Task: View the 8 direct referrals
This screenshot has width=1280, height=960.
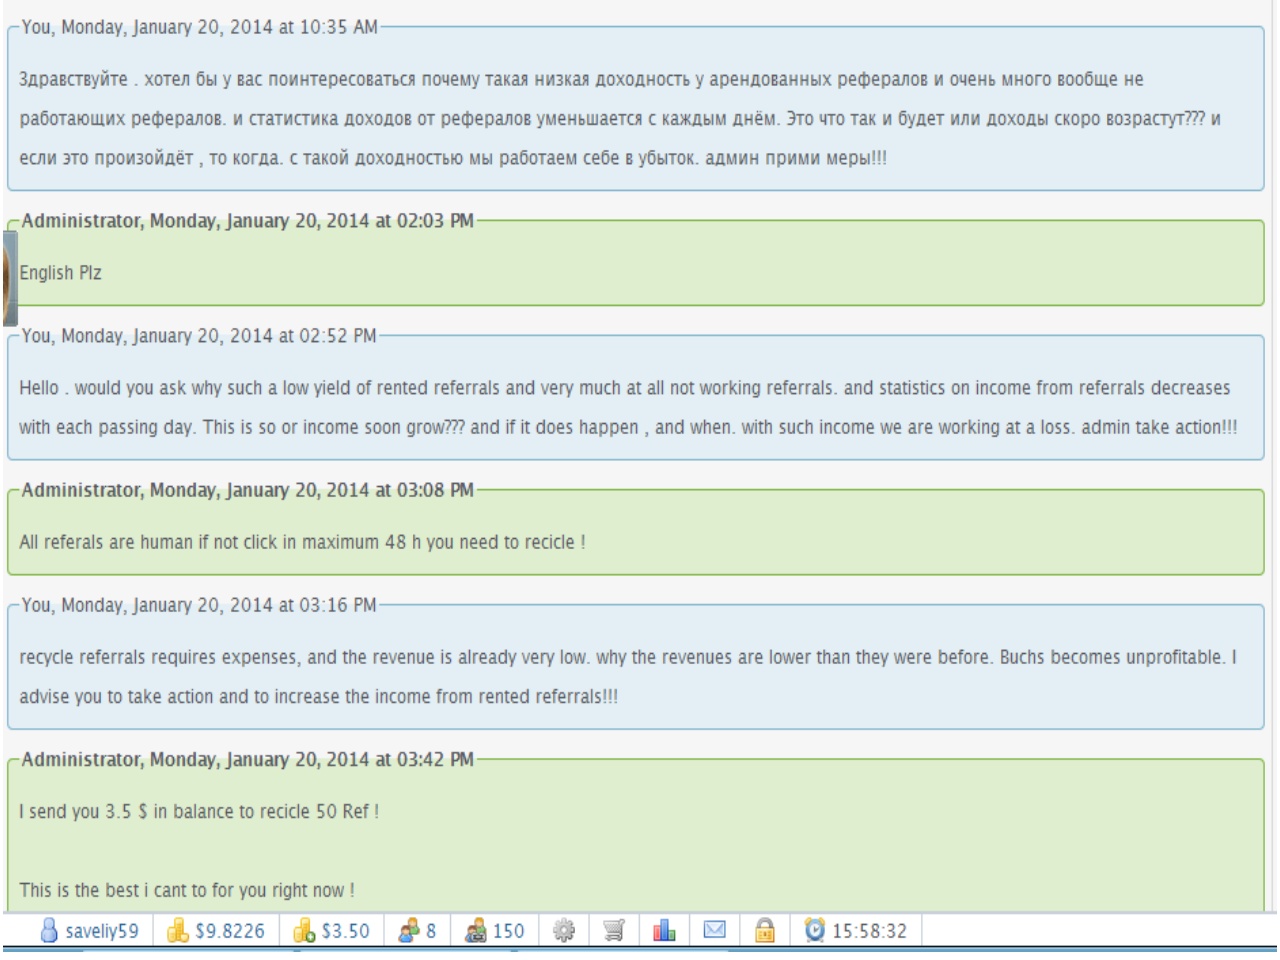Action: coord(409,931)
